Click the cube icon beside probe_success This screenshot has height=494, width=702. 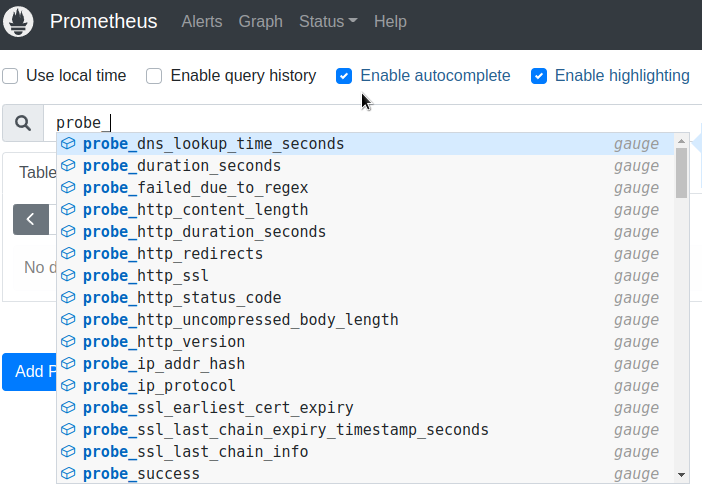[68, 473]
